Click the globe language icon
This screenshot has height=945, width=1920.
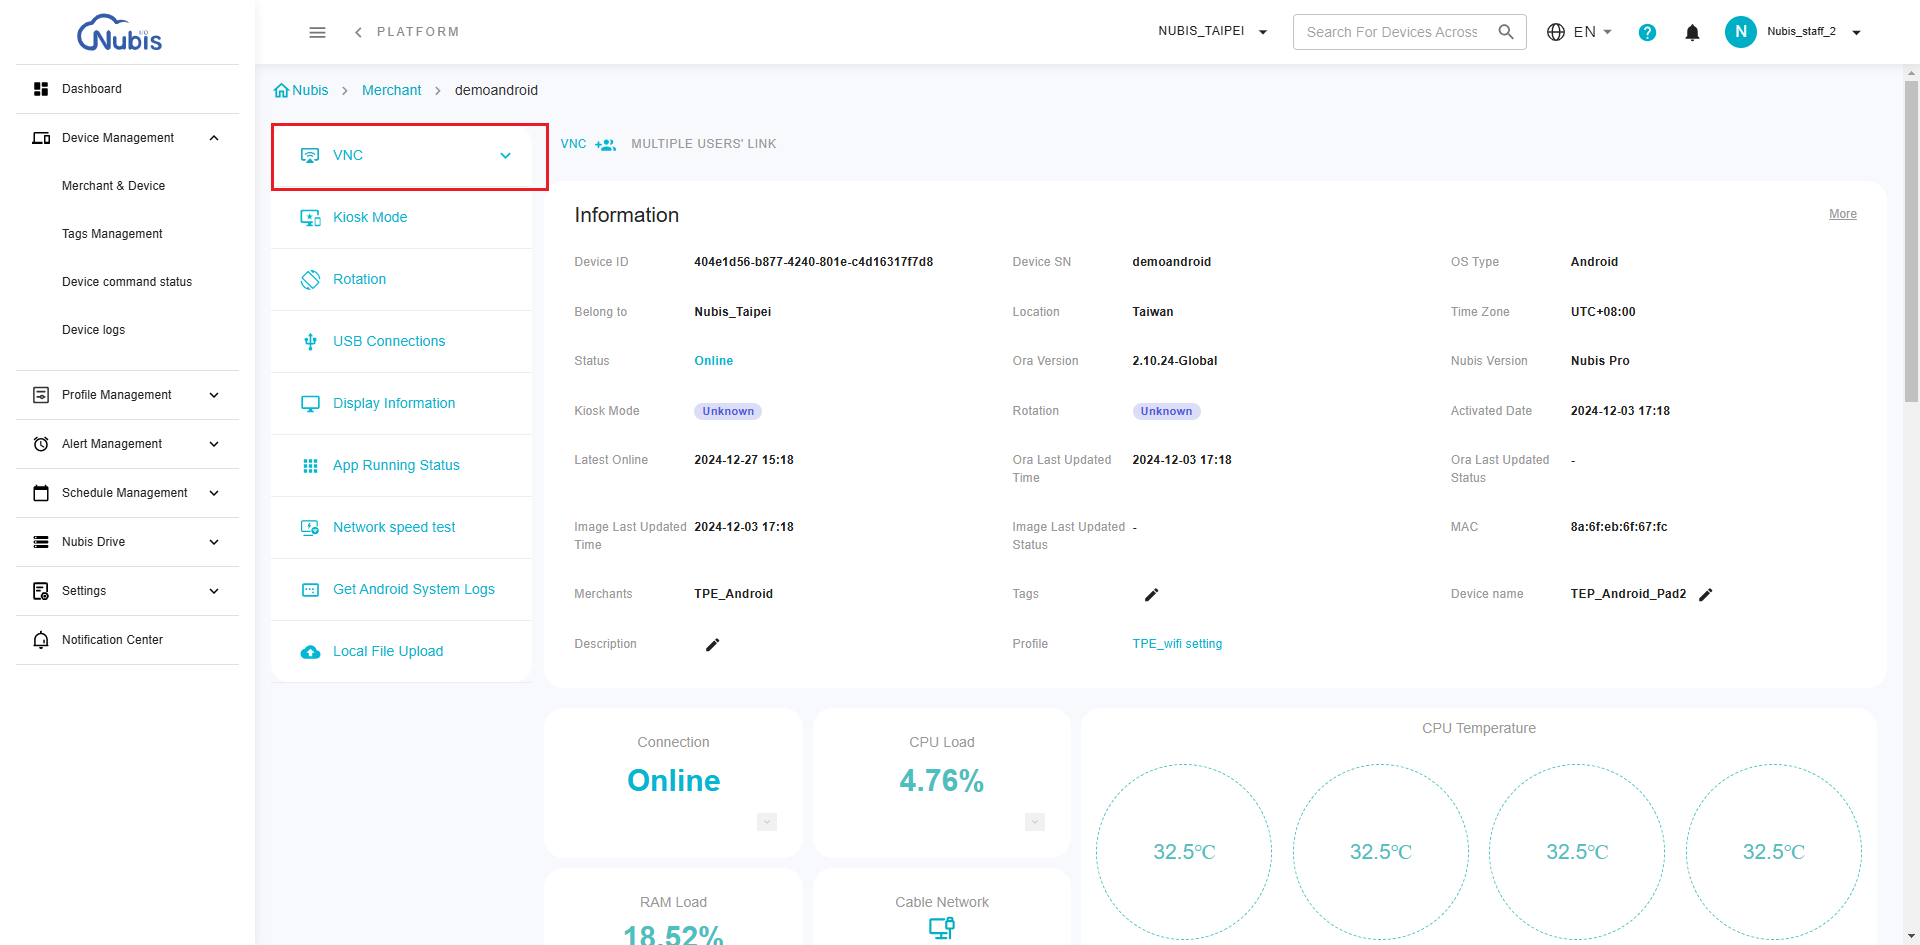(1556, 32)
